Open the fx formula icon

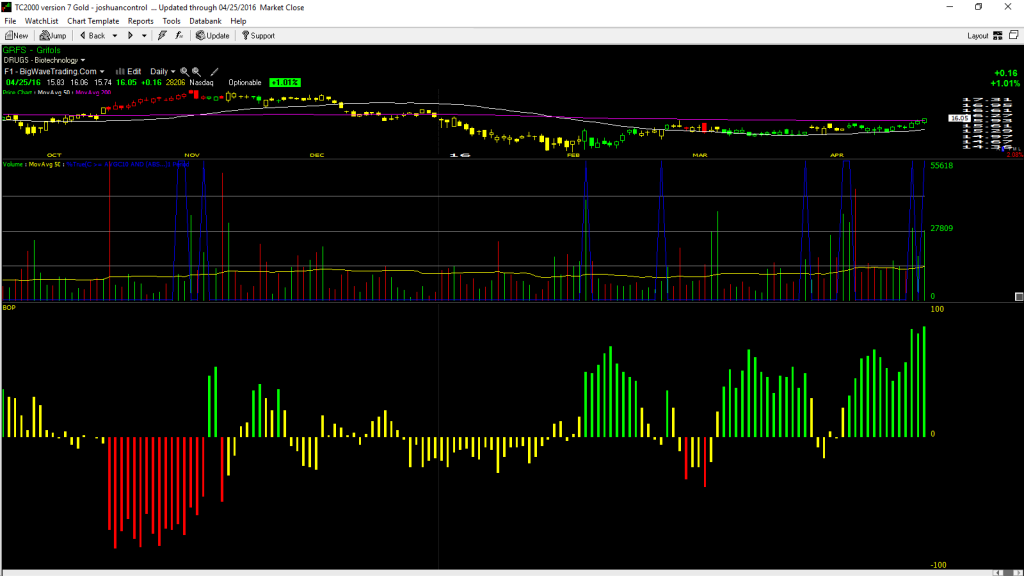point(179,36)
